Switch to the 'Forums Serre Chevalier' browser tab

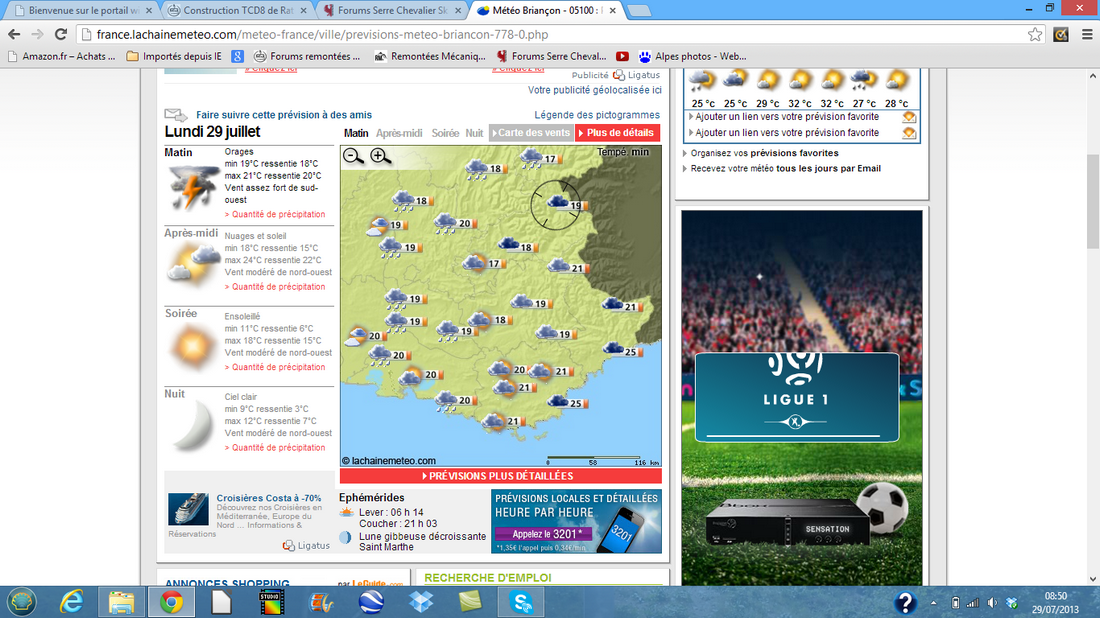point(391,11)
